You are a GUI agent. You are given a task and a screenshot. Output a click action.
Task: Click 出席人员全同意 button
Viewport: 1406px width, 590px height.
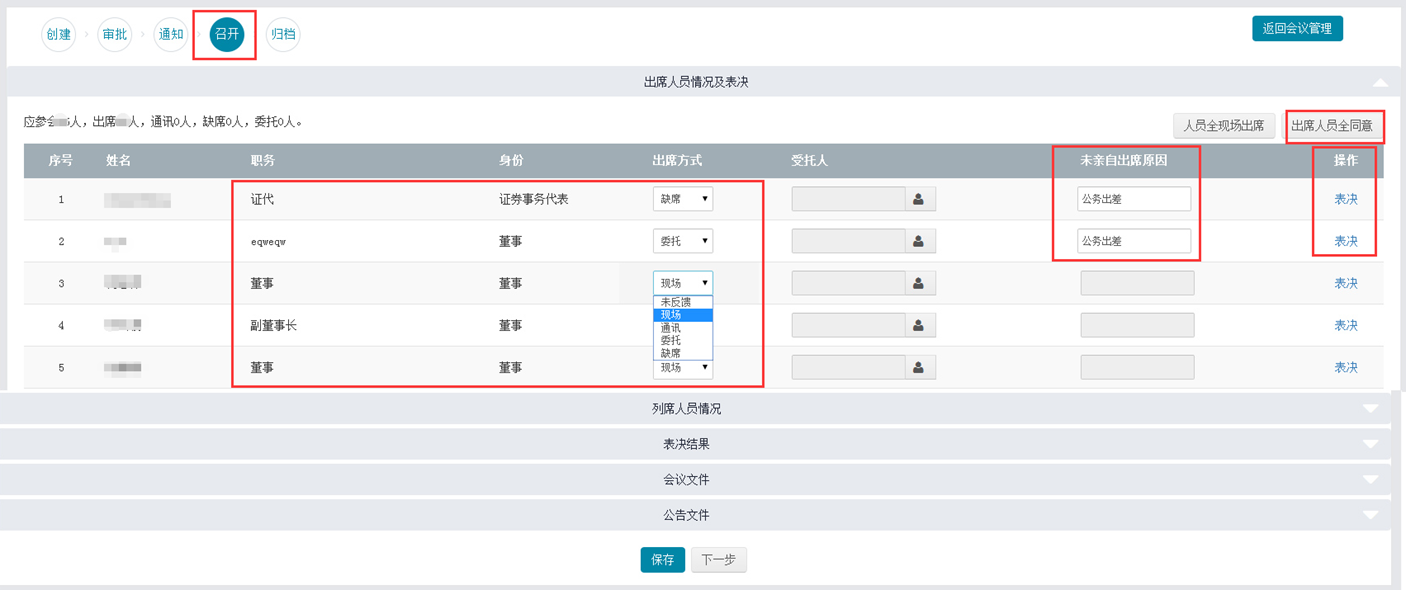pos(1332,126)
